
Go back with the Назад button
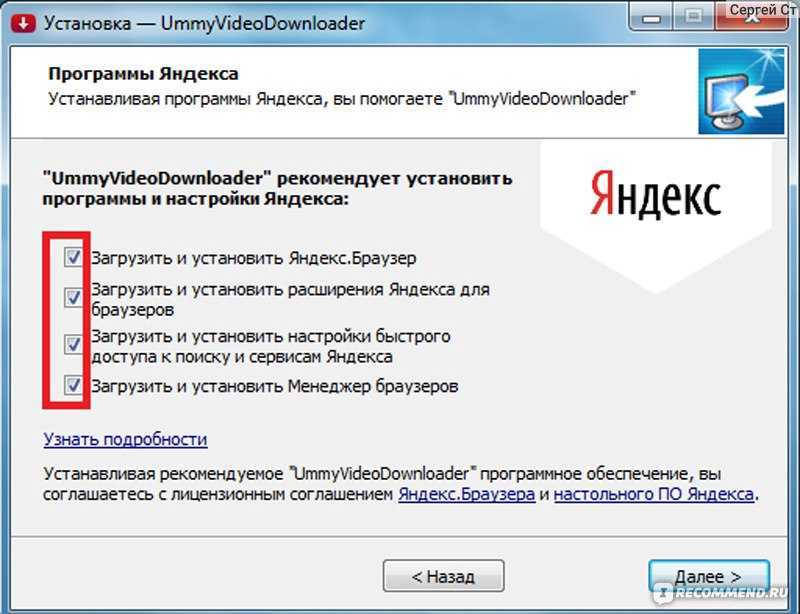tap(443, 576)
